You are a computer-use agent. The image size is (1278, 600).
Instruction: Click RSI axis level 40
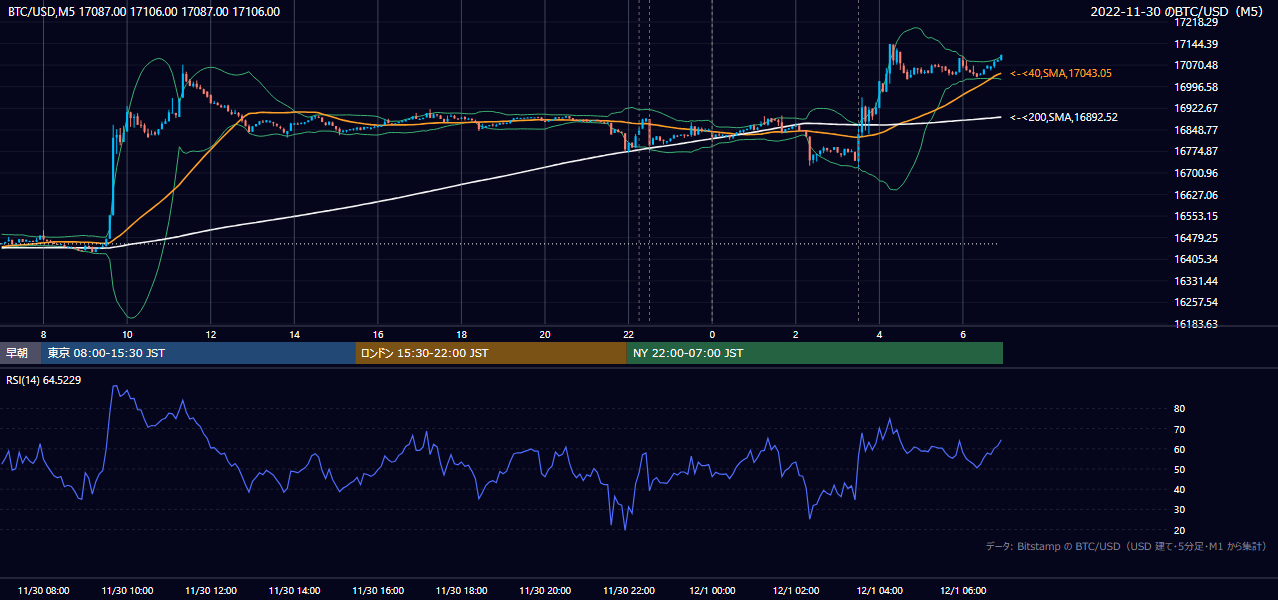1179,489
